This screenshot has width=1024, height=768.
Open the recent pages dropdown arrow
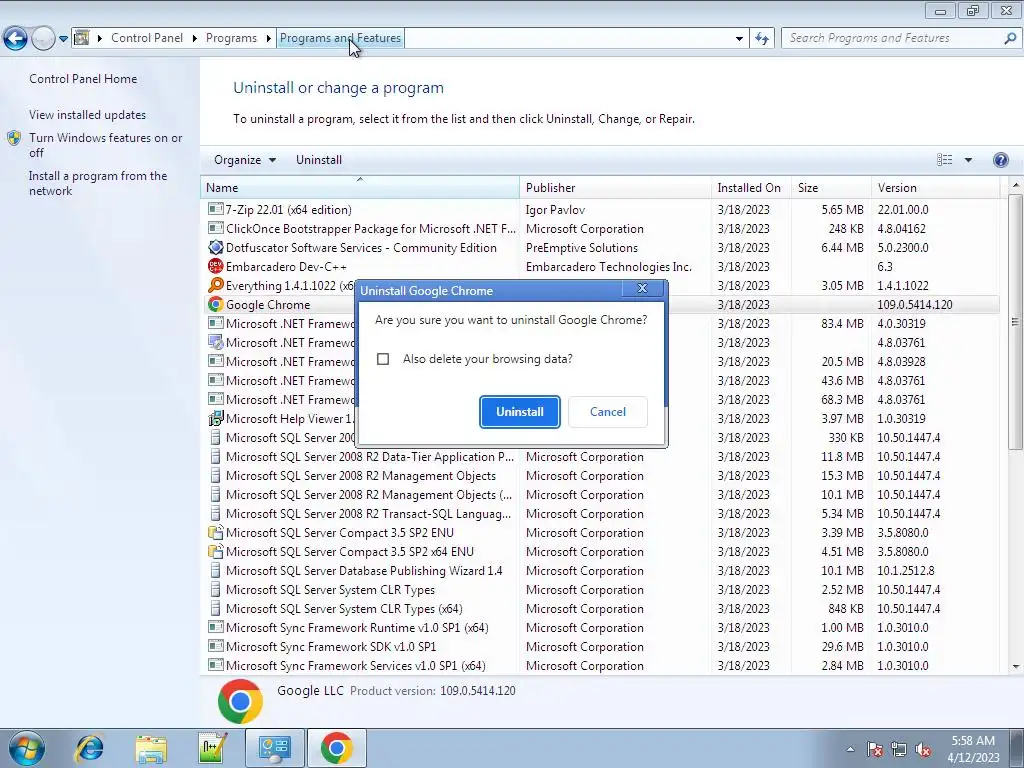tap(63, 39)
